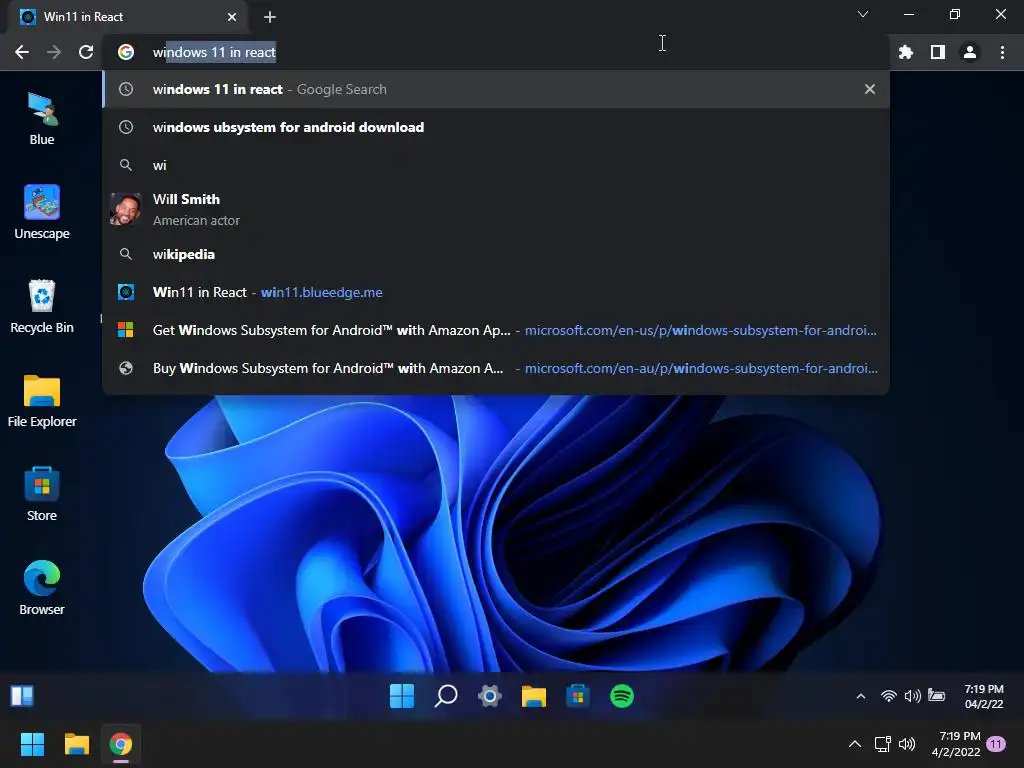Click the Will Smith thumbnail photo

pos(125,210)
